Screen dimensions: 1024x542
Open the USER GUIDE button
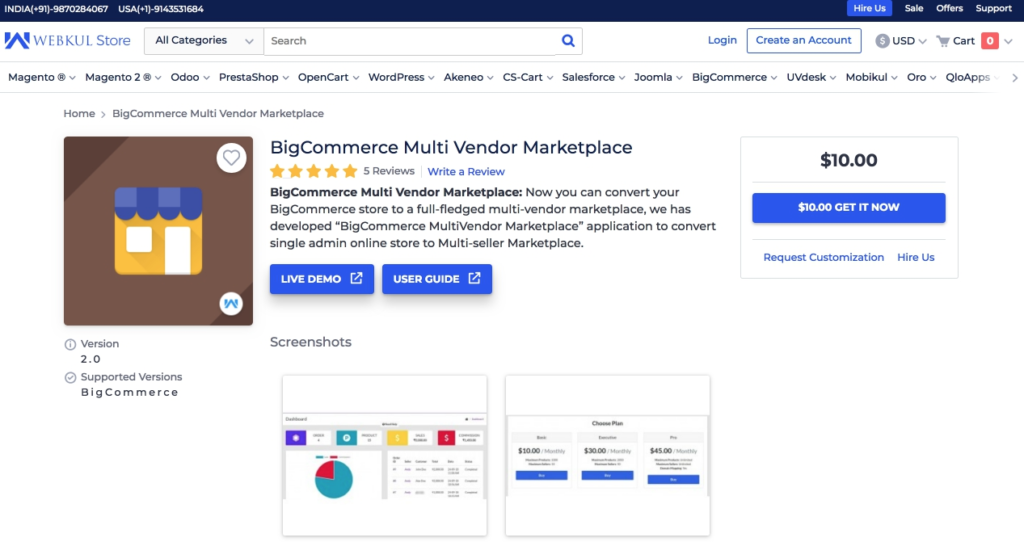[437, 279]
